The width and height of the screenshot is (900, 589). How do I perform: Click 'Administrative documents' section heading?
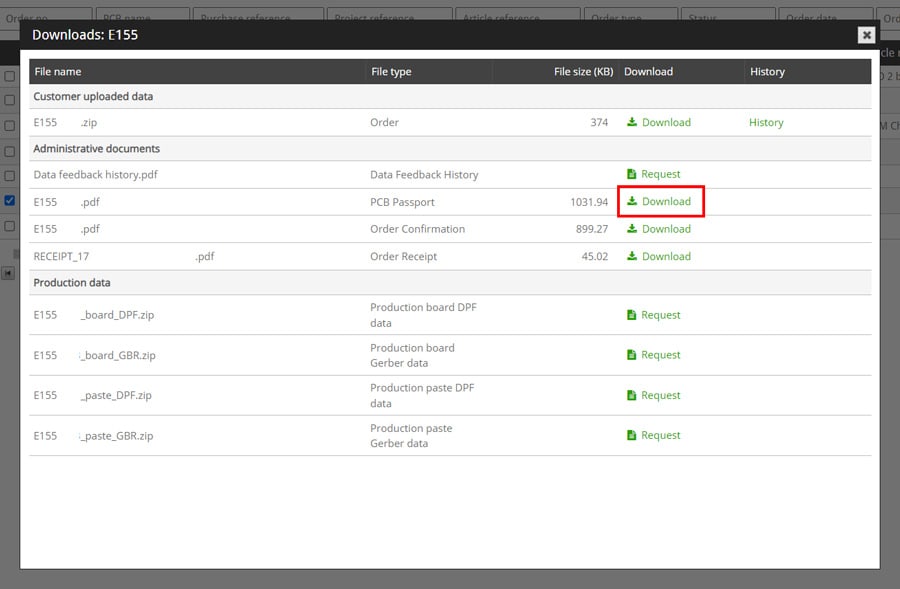[x=96, y=149]
